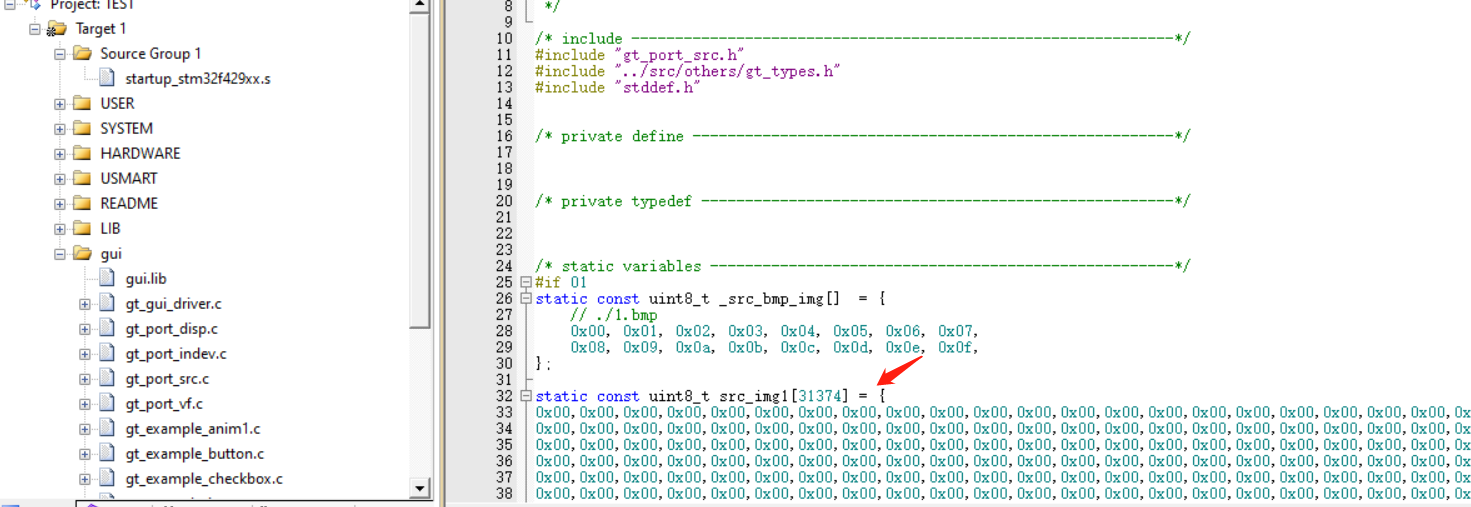The image size is (1471, 507).
Task: Expand gt_port_src.c include dependencies
Action: pos(85,379)
